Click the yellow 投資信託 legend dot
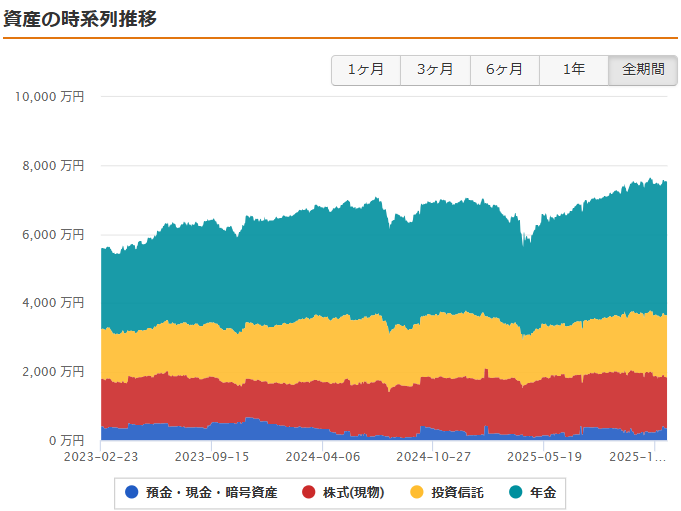The image size is (681, 511). click(418, 492)
